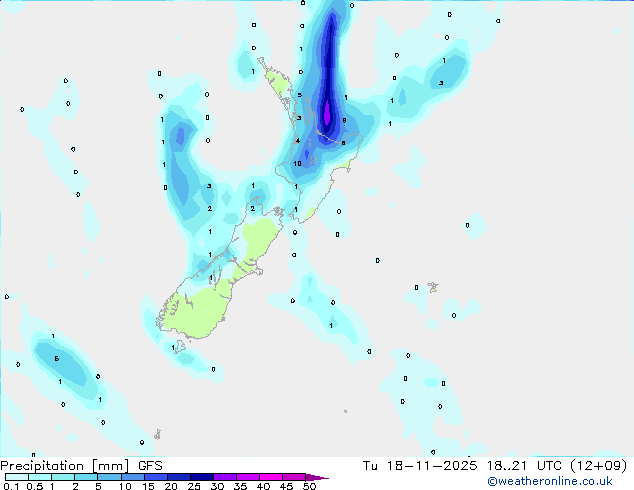Click the 0.5–1 mm legend color swatch
The image size is (634, 490).
click(40, 477)
